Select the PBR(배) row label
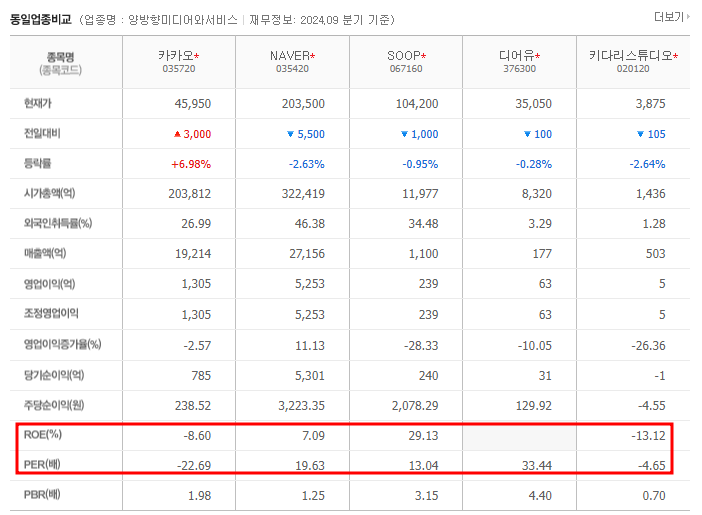 [42, 494]
